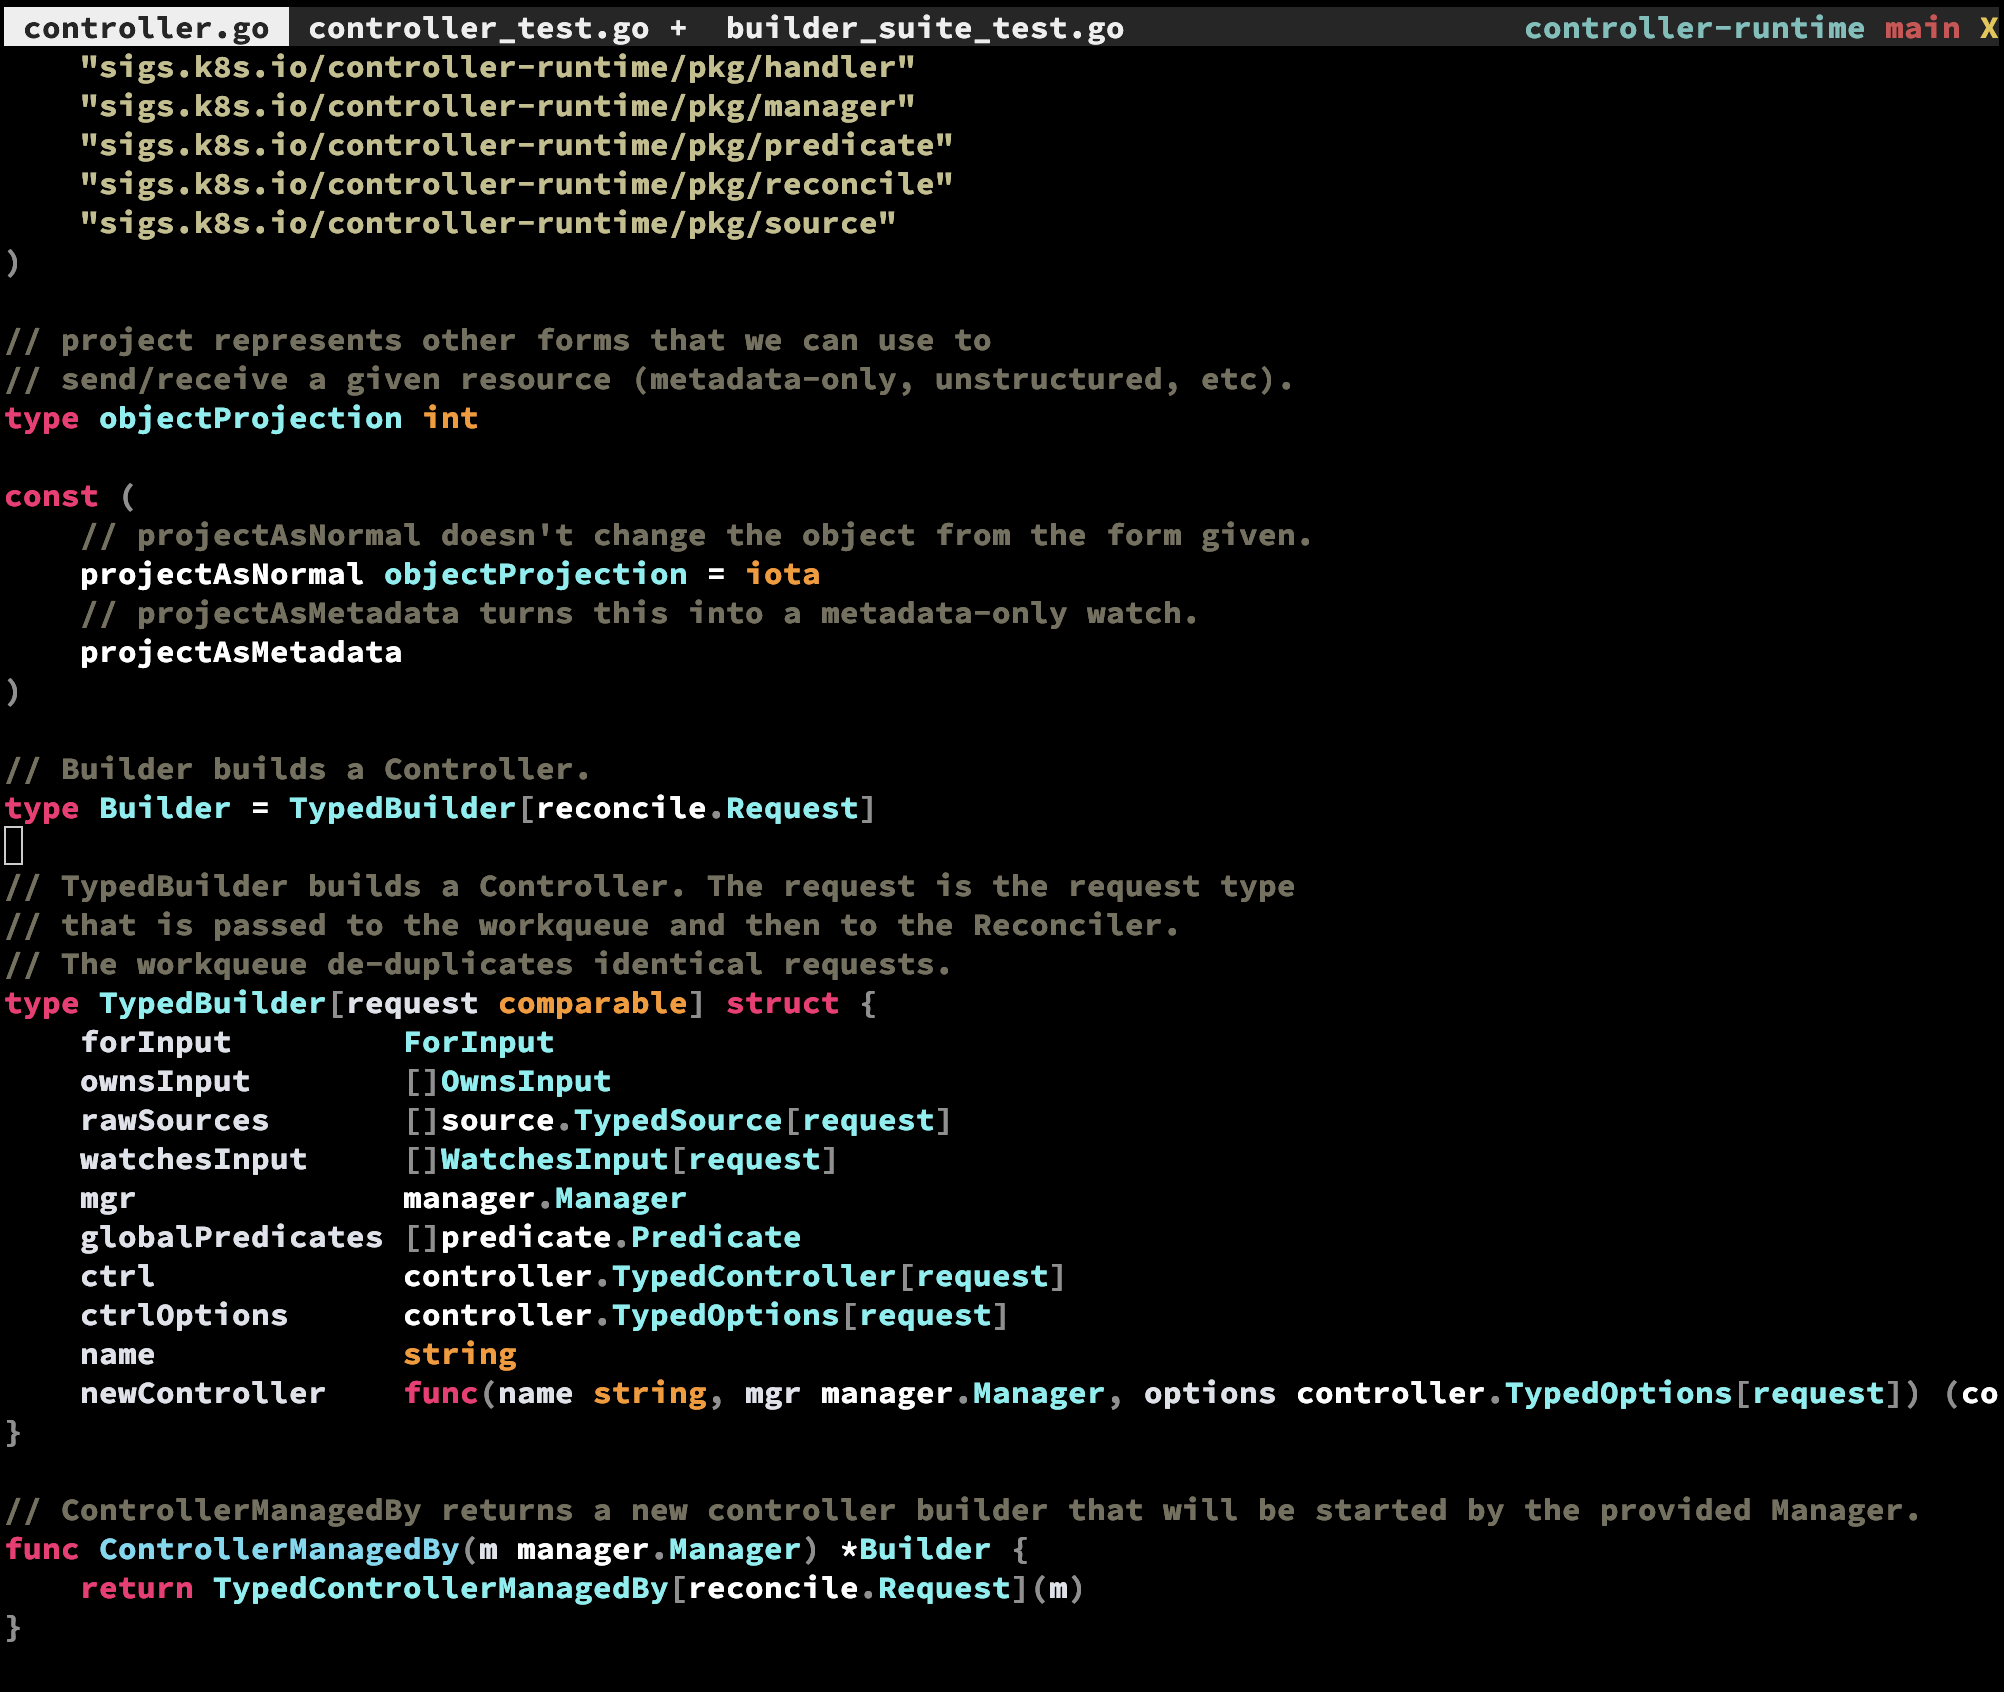Select the builder_suite_test.go tab
This screenshot has height=1692, width=2004.
924,28
